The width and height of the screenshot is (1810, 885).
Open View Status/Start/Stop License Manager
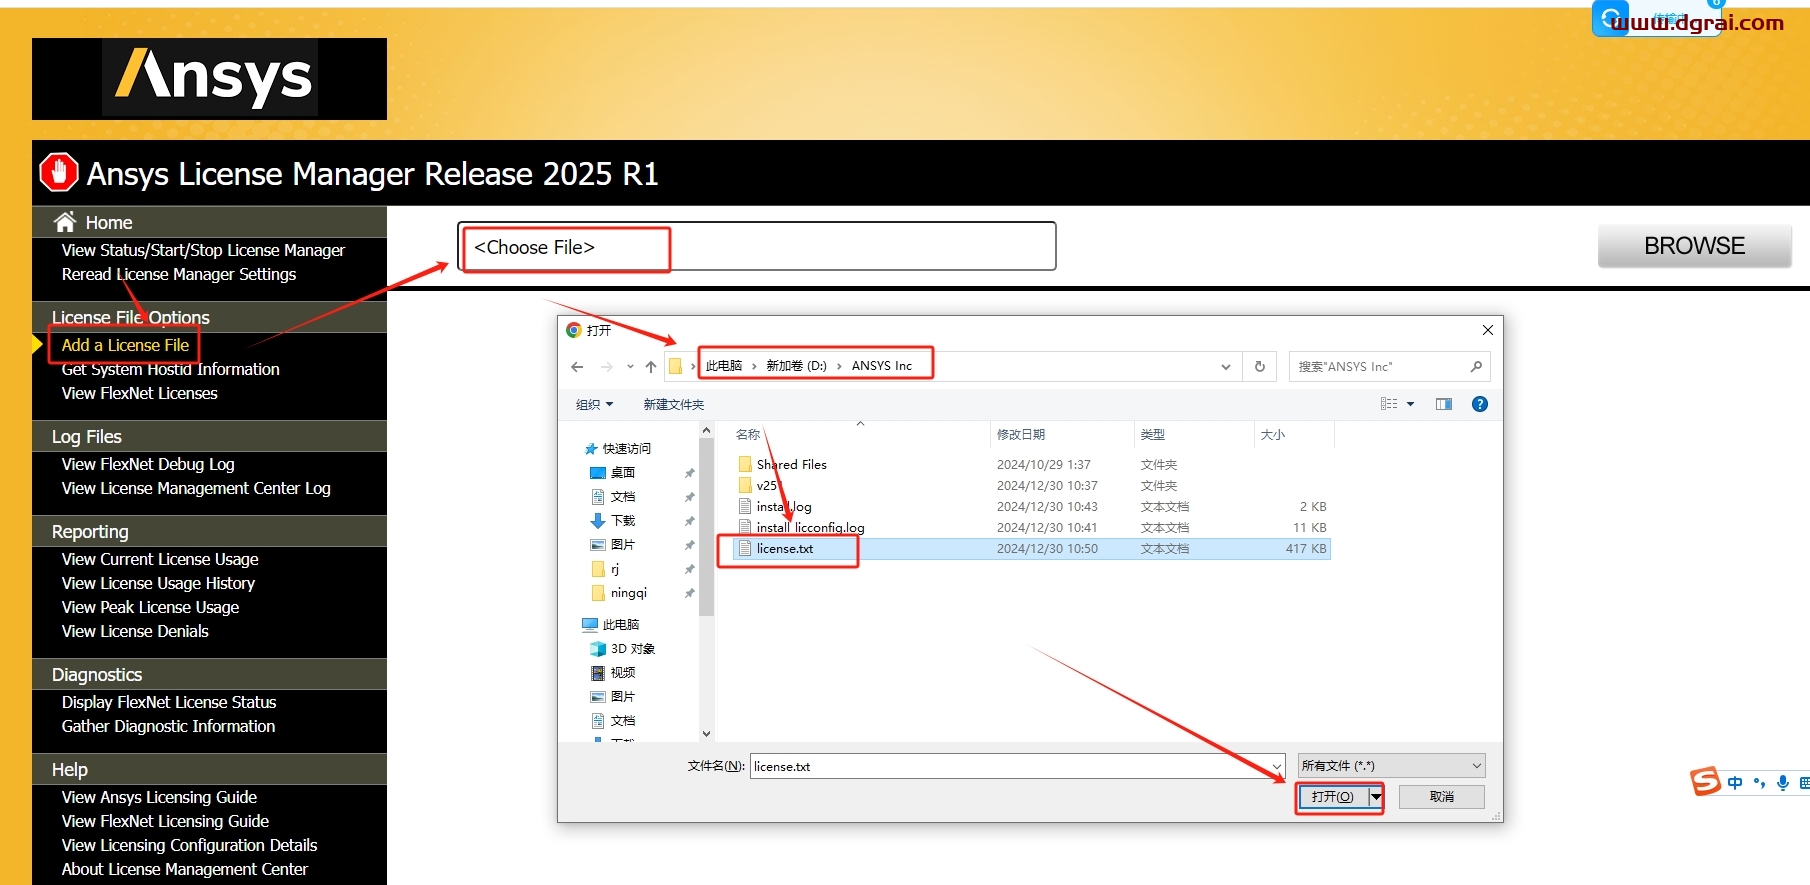tap(203, 250)
